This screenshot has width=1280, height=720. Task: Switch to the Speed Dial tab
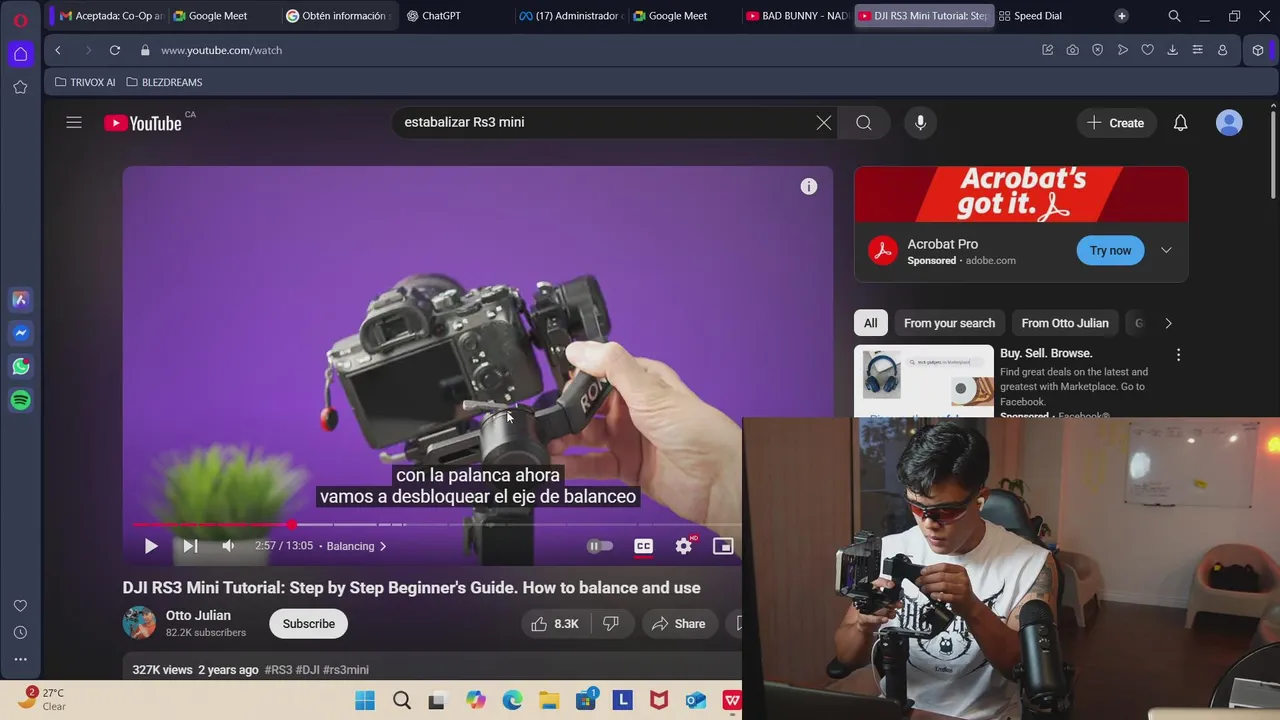coord(1045,16)
